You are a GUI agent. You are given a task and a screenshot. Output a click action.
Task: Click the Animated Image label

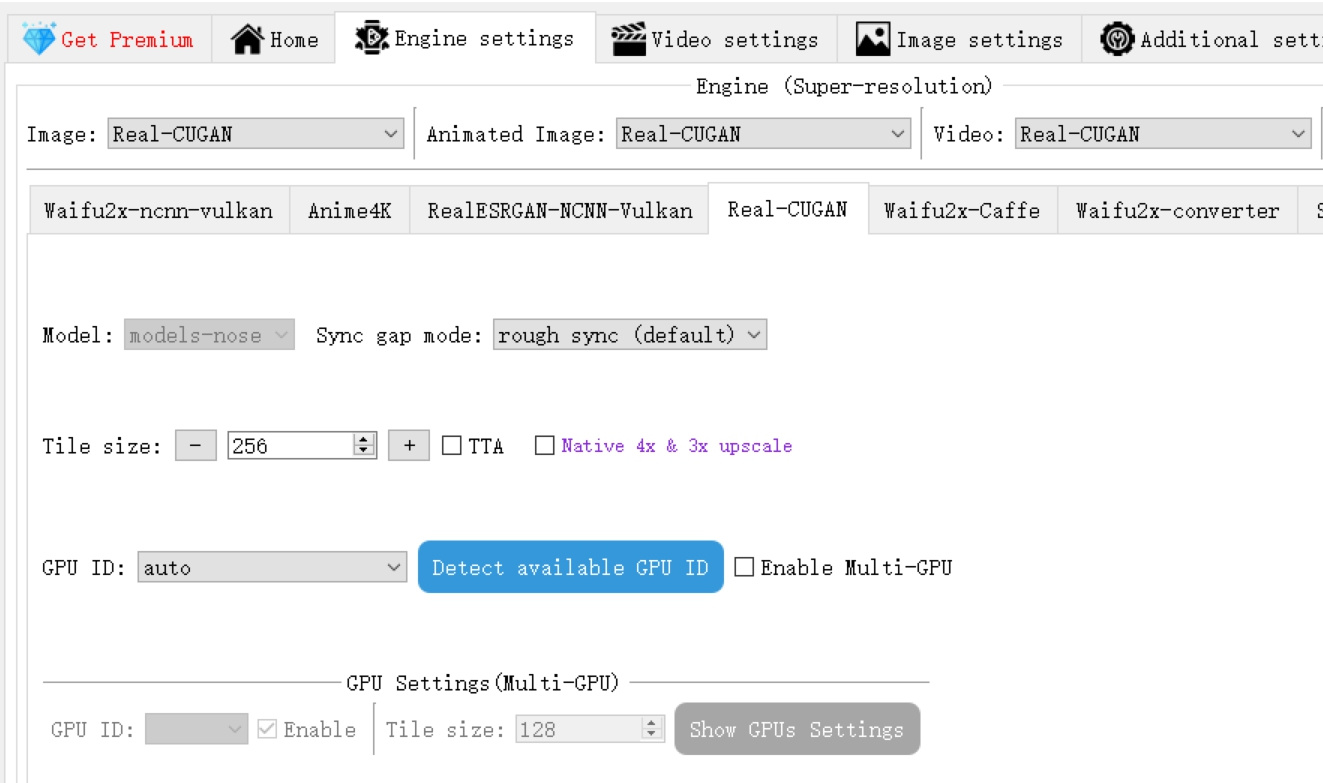click(x=516, y=135)
